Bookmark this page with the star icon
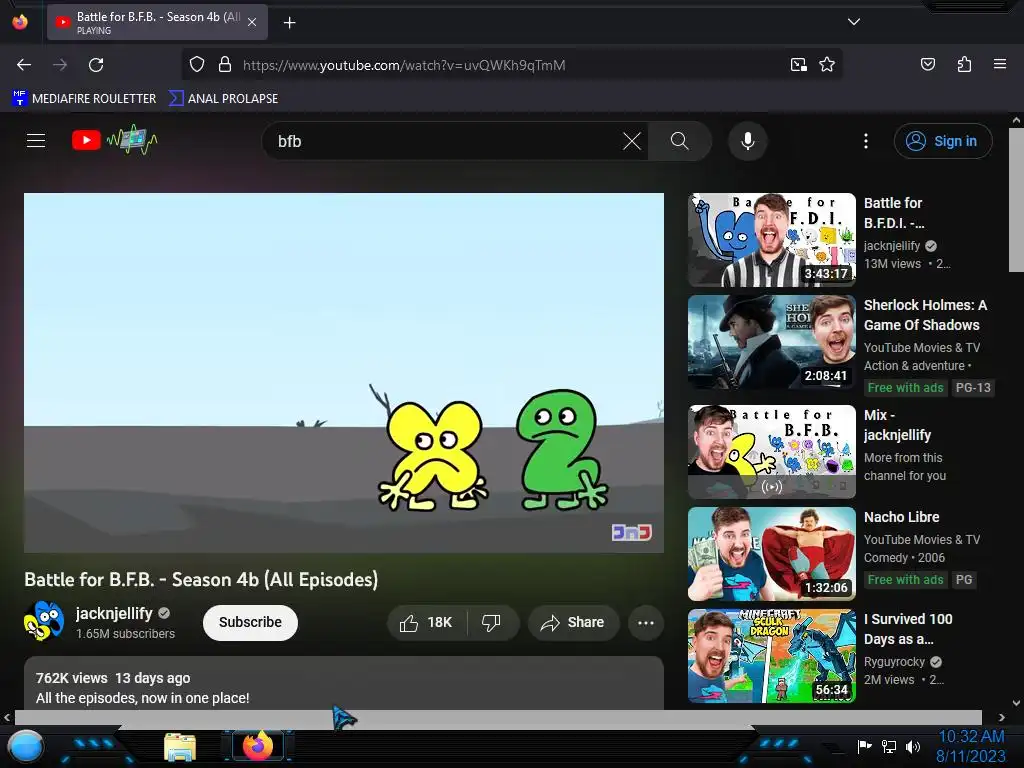1024x768 pixels. [827, 65]
